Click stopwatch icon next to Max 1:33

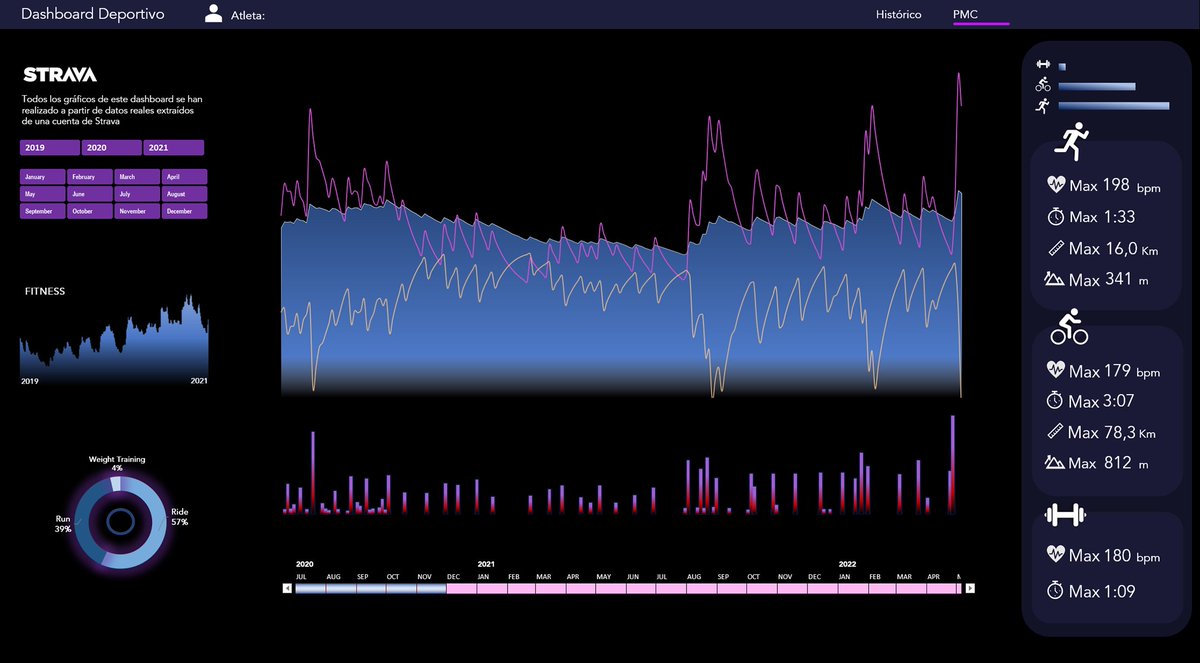[1056, 216]
